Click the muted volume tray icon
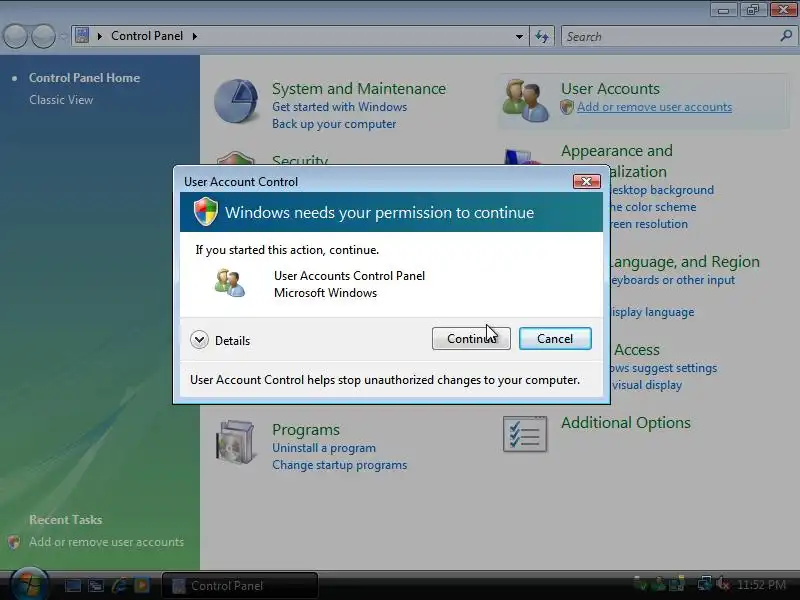 click(x=722, y=584)
